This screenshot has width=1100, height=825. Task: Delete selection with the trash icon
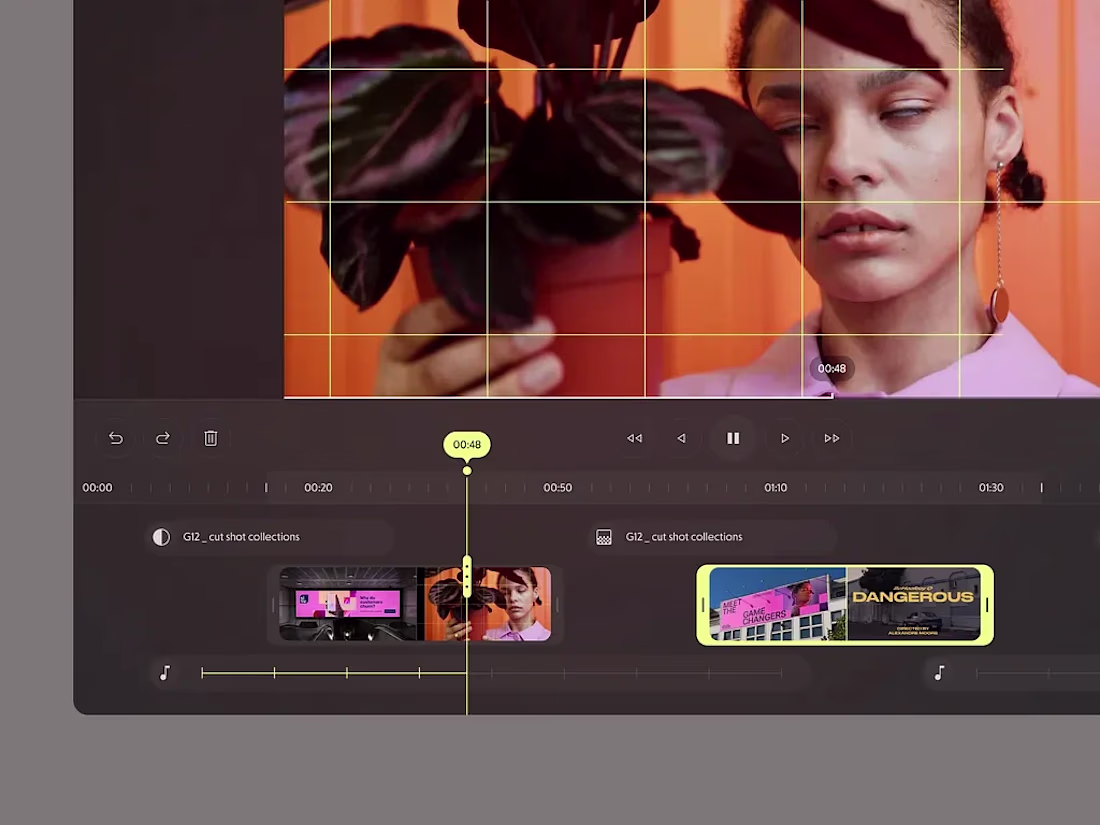pyautogui.click(x=210, y=438)
